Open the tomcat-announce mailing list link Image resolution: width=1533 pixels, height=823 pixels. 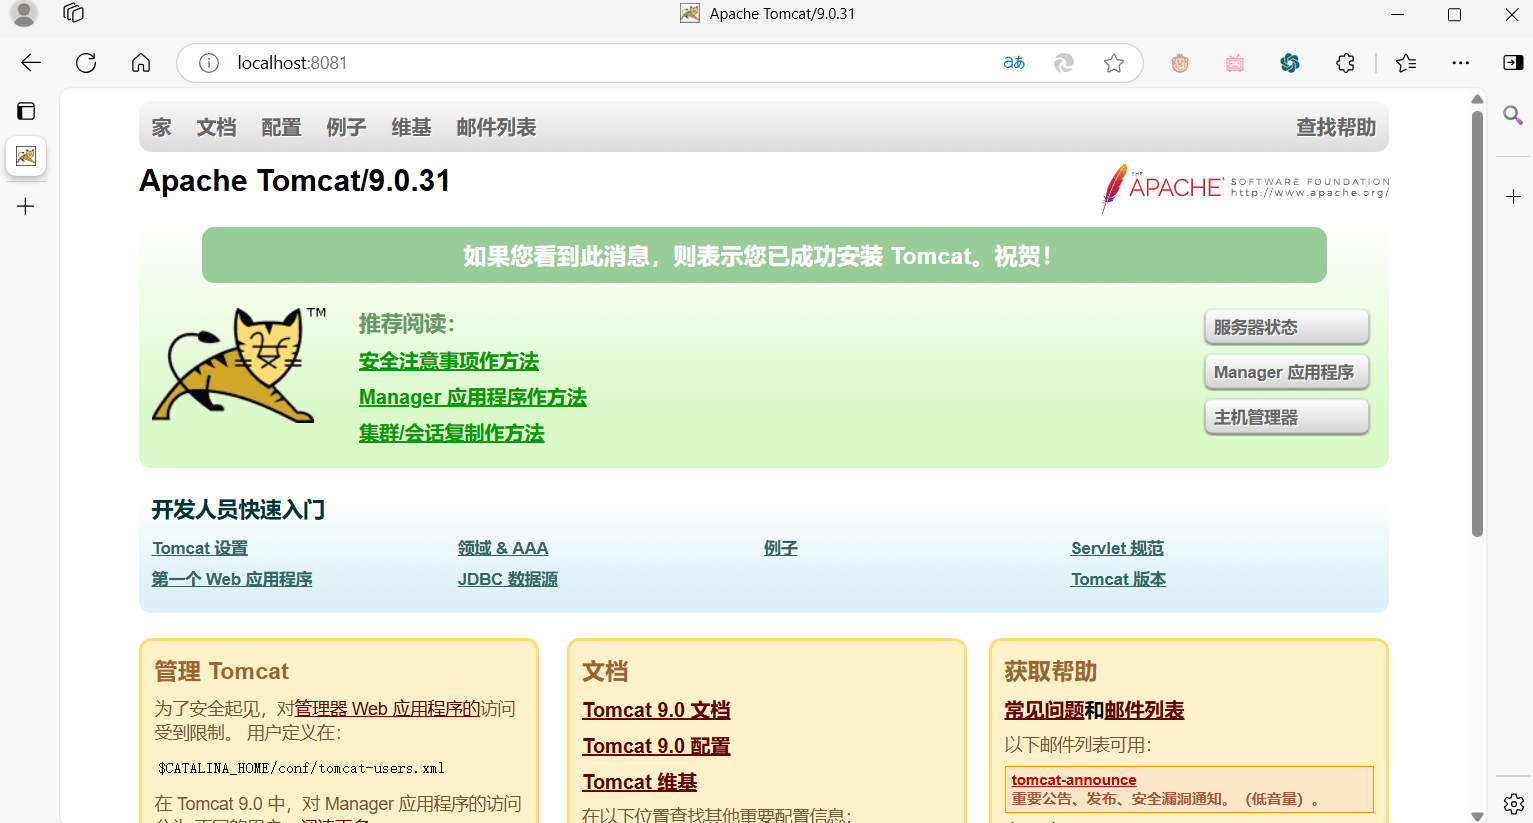(x=1074, y=780)
